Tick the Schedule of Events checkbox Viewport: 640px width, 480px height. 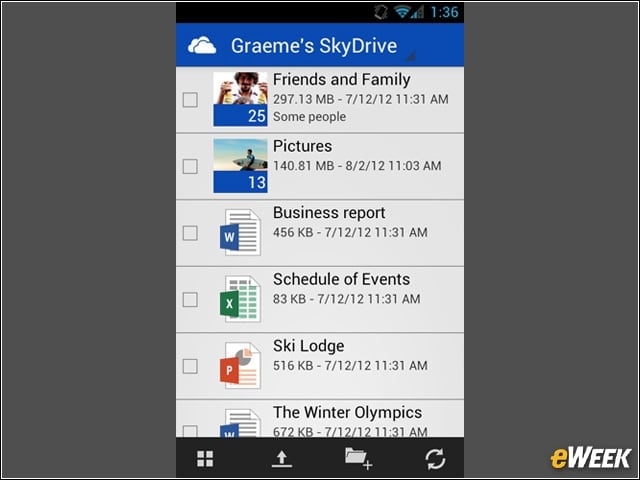click(190, 299)
